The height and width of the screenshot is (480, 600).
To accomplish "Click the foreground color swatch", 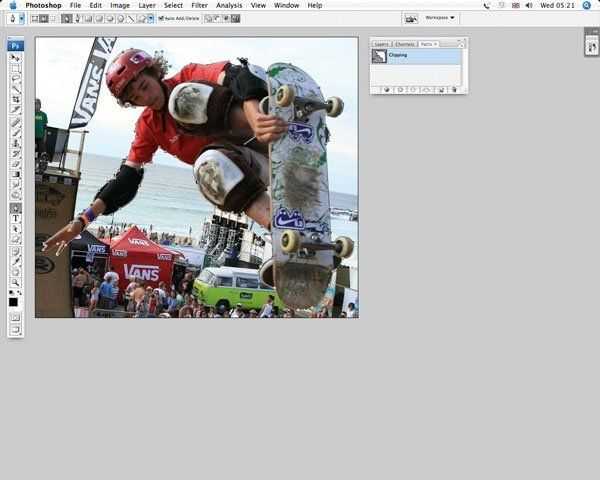I will pyautogui.click(x=13, y=301).
